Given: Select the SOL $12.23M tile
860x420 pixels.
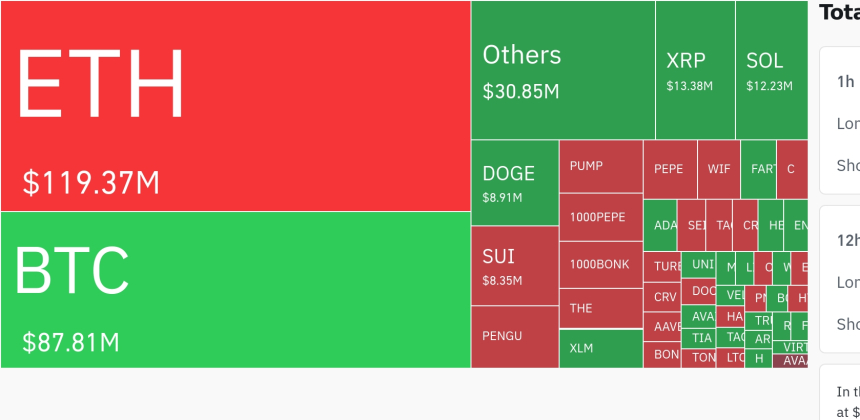Looking at the screenshot, I should [770, 70].
